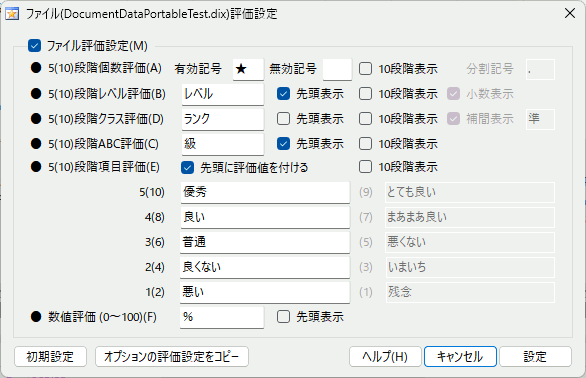
Task: Click the レベル text field
Action: point(222,94)
